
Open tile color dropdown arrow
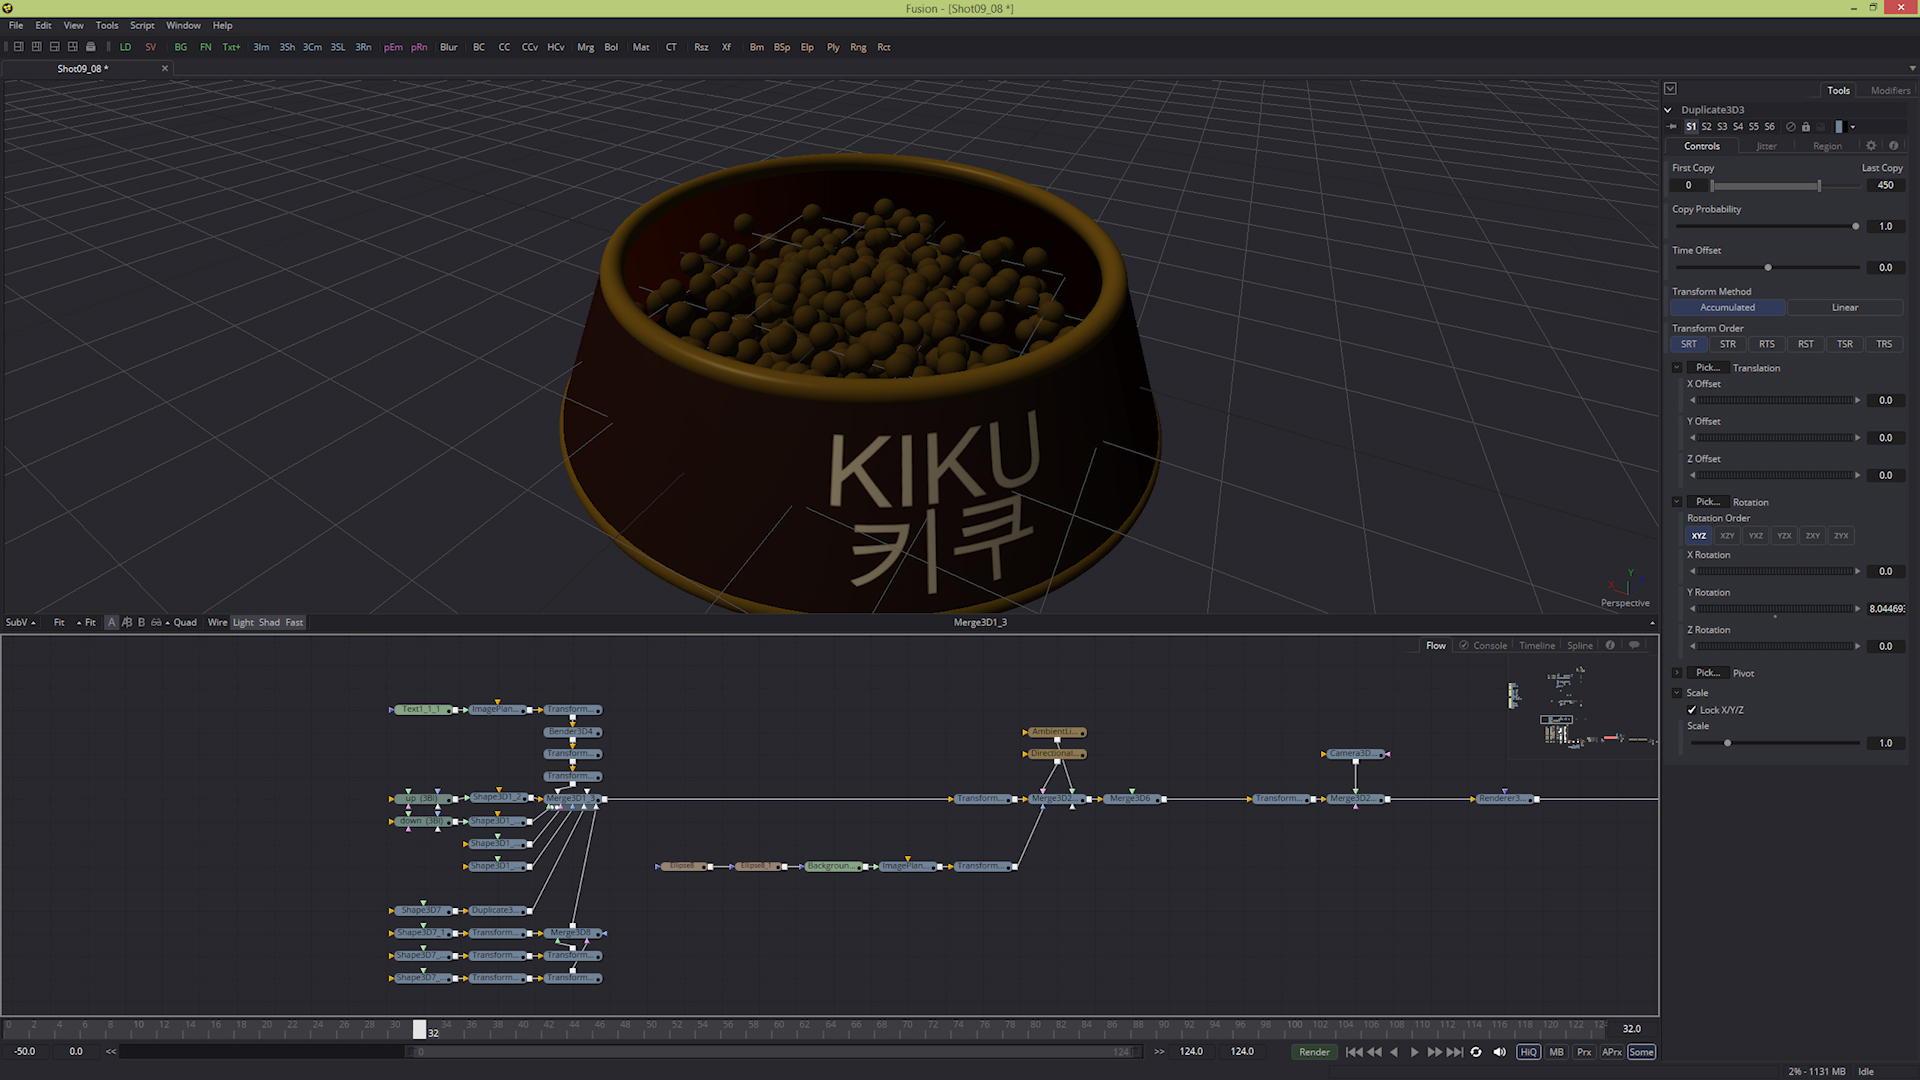pos(1852,127)
